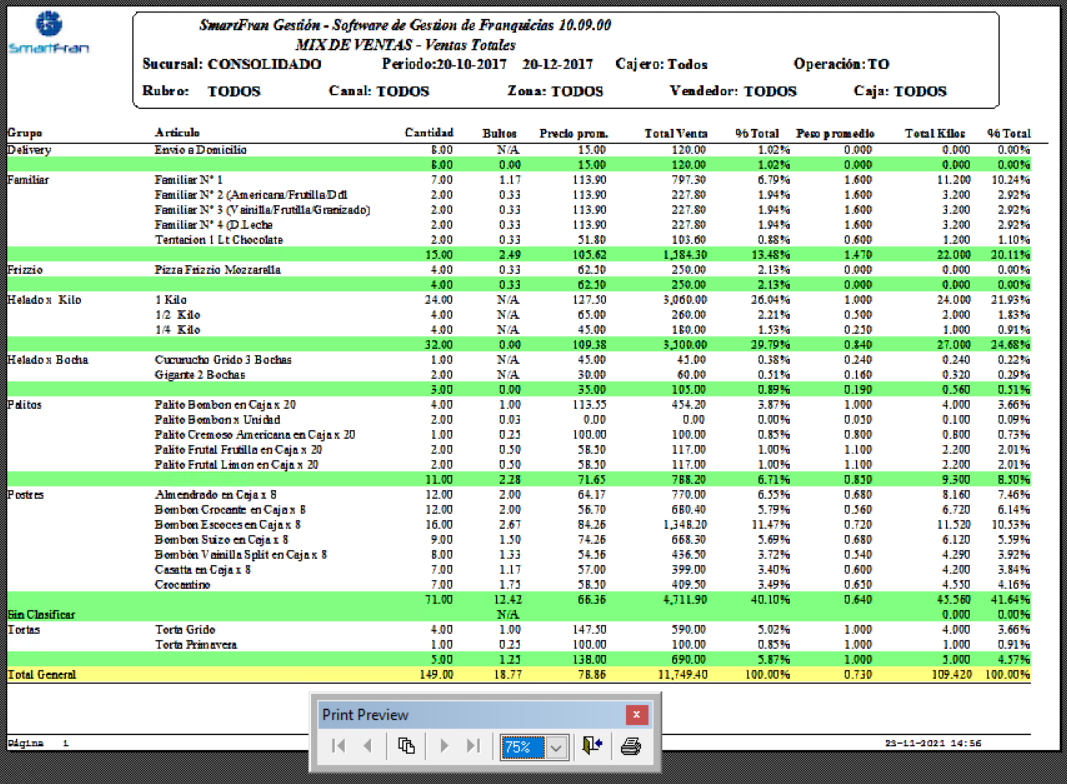This screenshot has width=1067, height=784.
Task: Click Pizza Frizzio Mozzarella article
Action: [218, 270]
